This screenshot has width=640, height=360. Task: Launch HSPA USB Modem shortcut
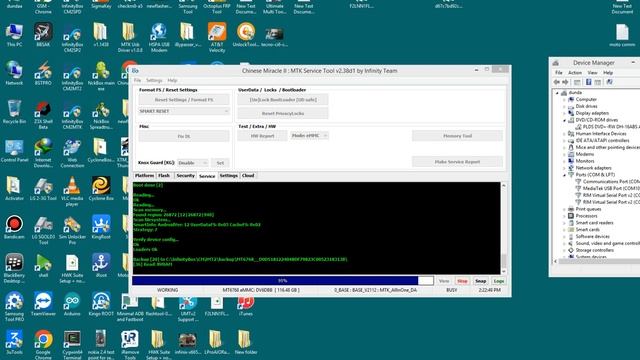pos(159,38)
